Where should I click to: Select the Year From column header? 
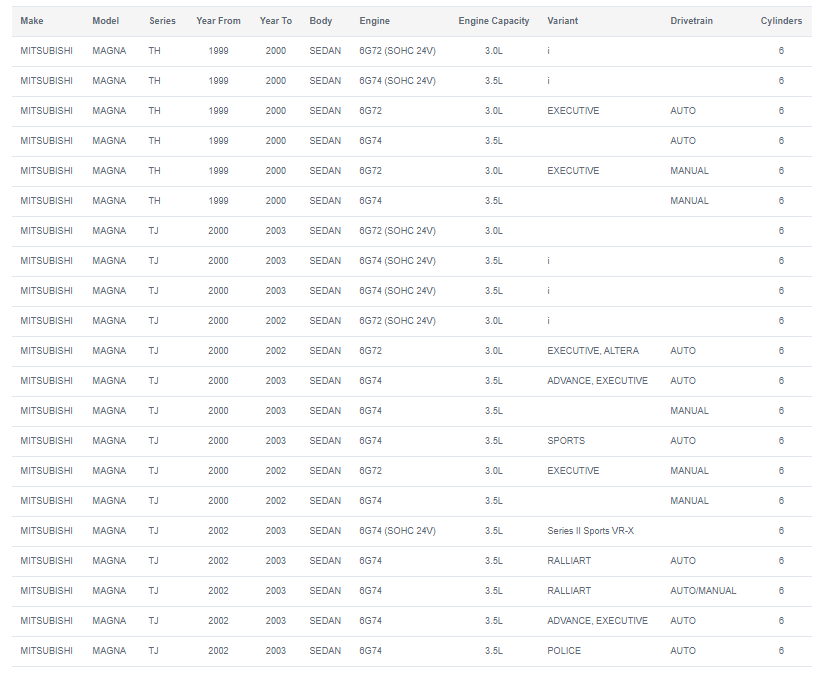tap(218, 21)
